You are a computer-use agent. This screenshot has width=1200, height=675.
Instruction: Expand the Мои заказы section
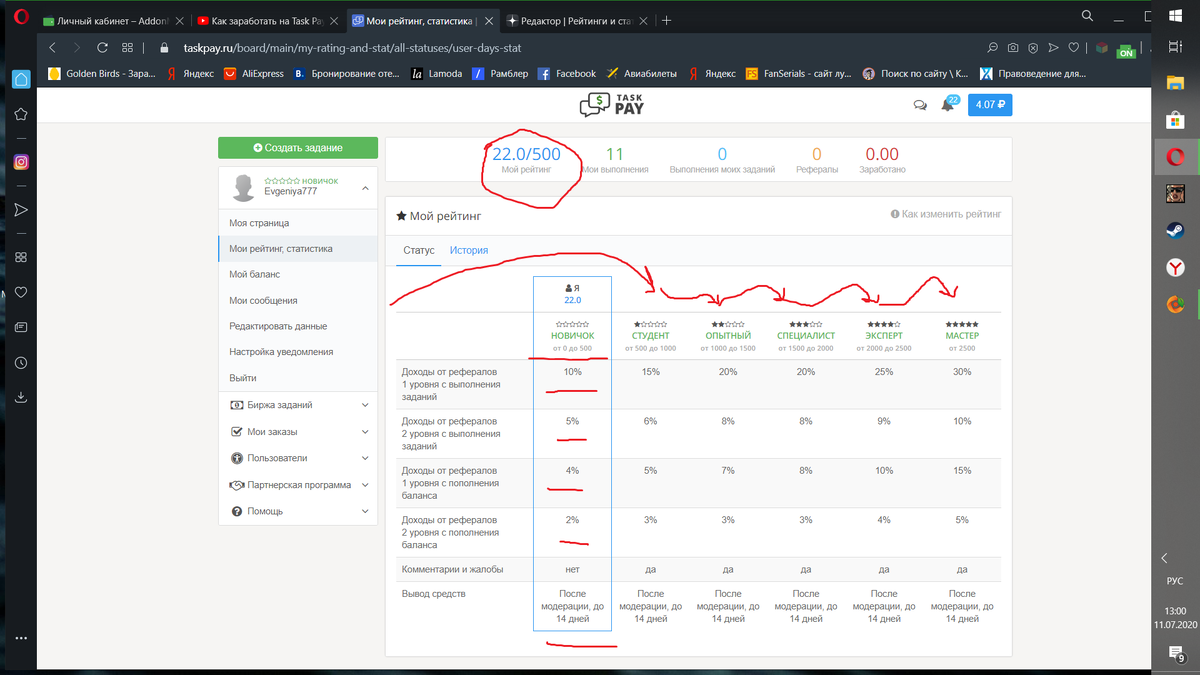298,432
